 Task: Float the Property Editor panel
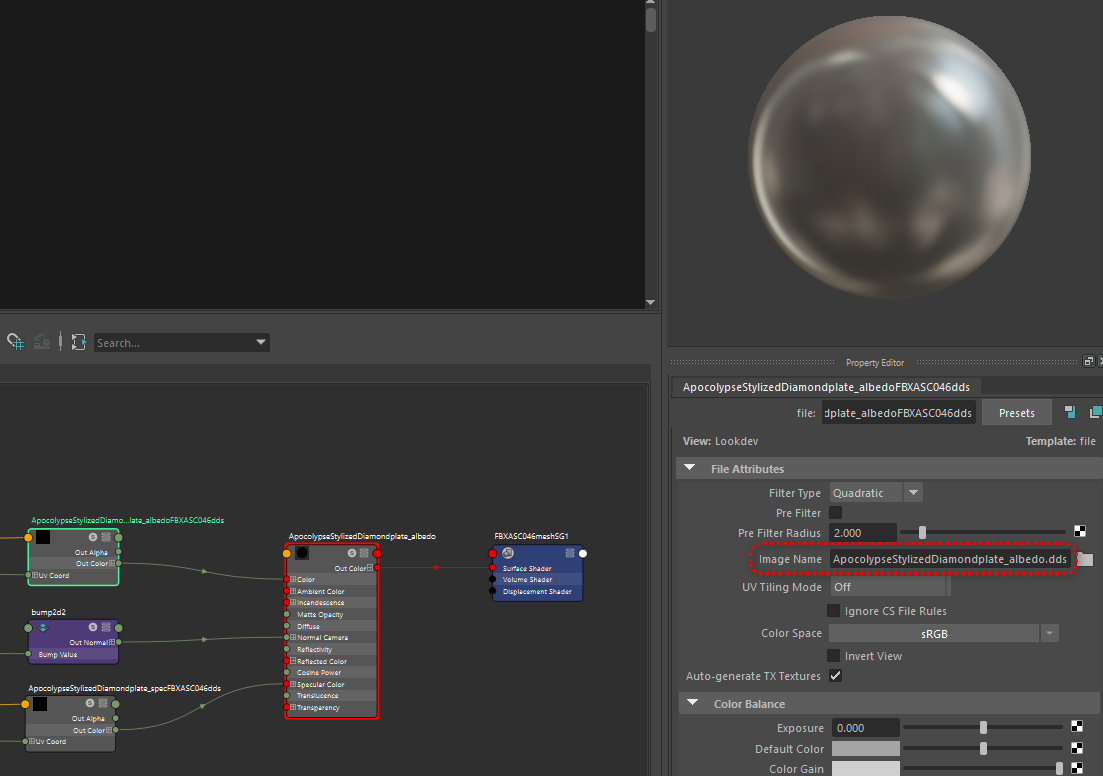click(x=1089, y=361)
